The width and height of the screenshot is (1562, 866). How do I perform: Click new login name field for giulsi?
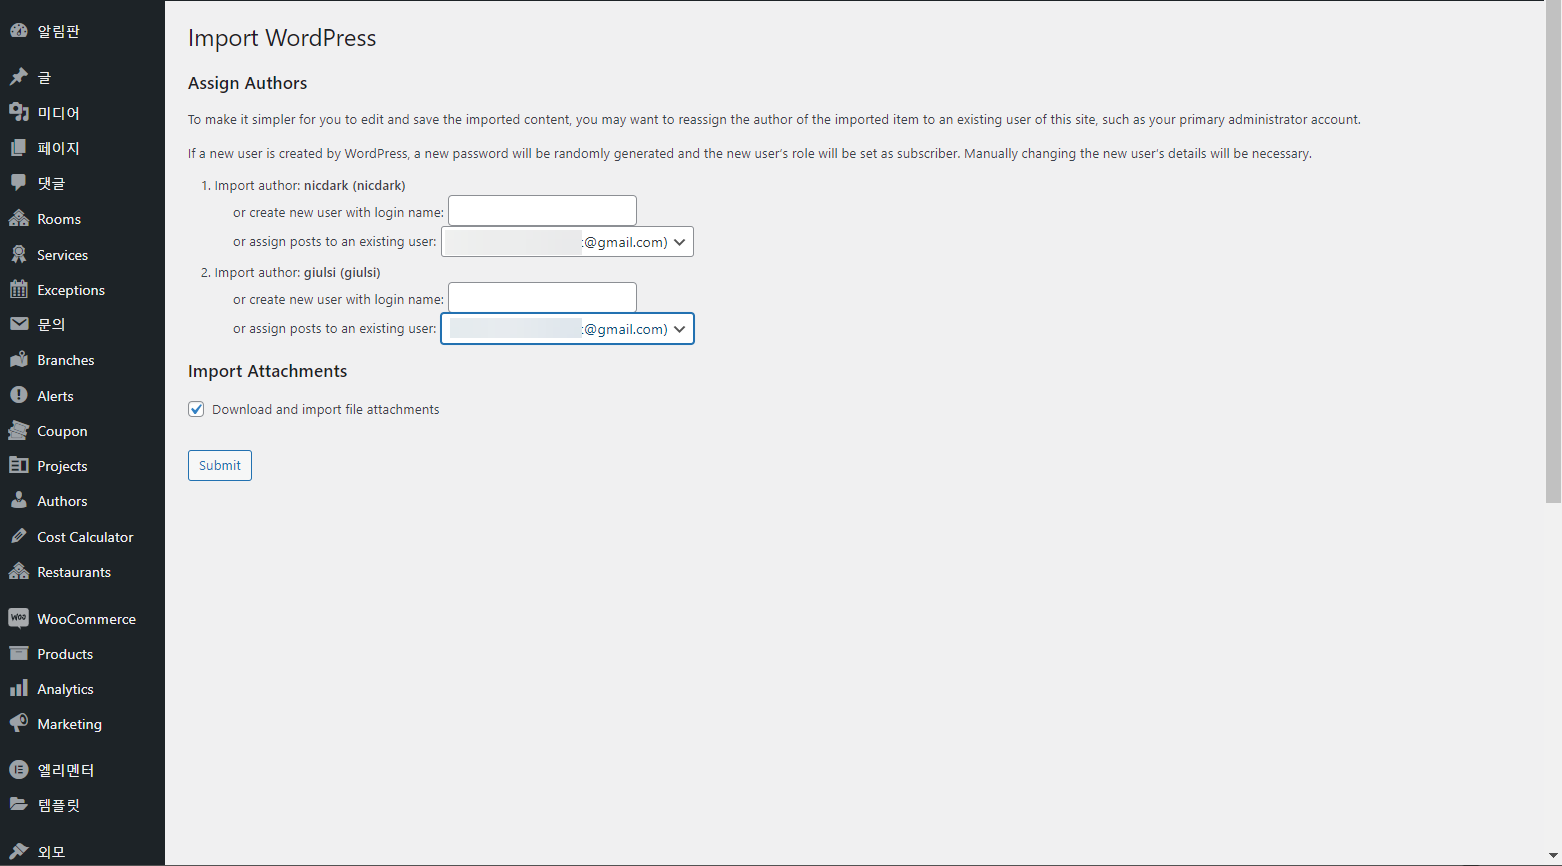click(542, 298)
